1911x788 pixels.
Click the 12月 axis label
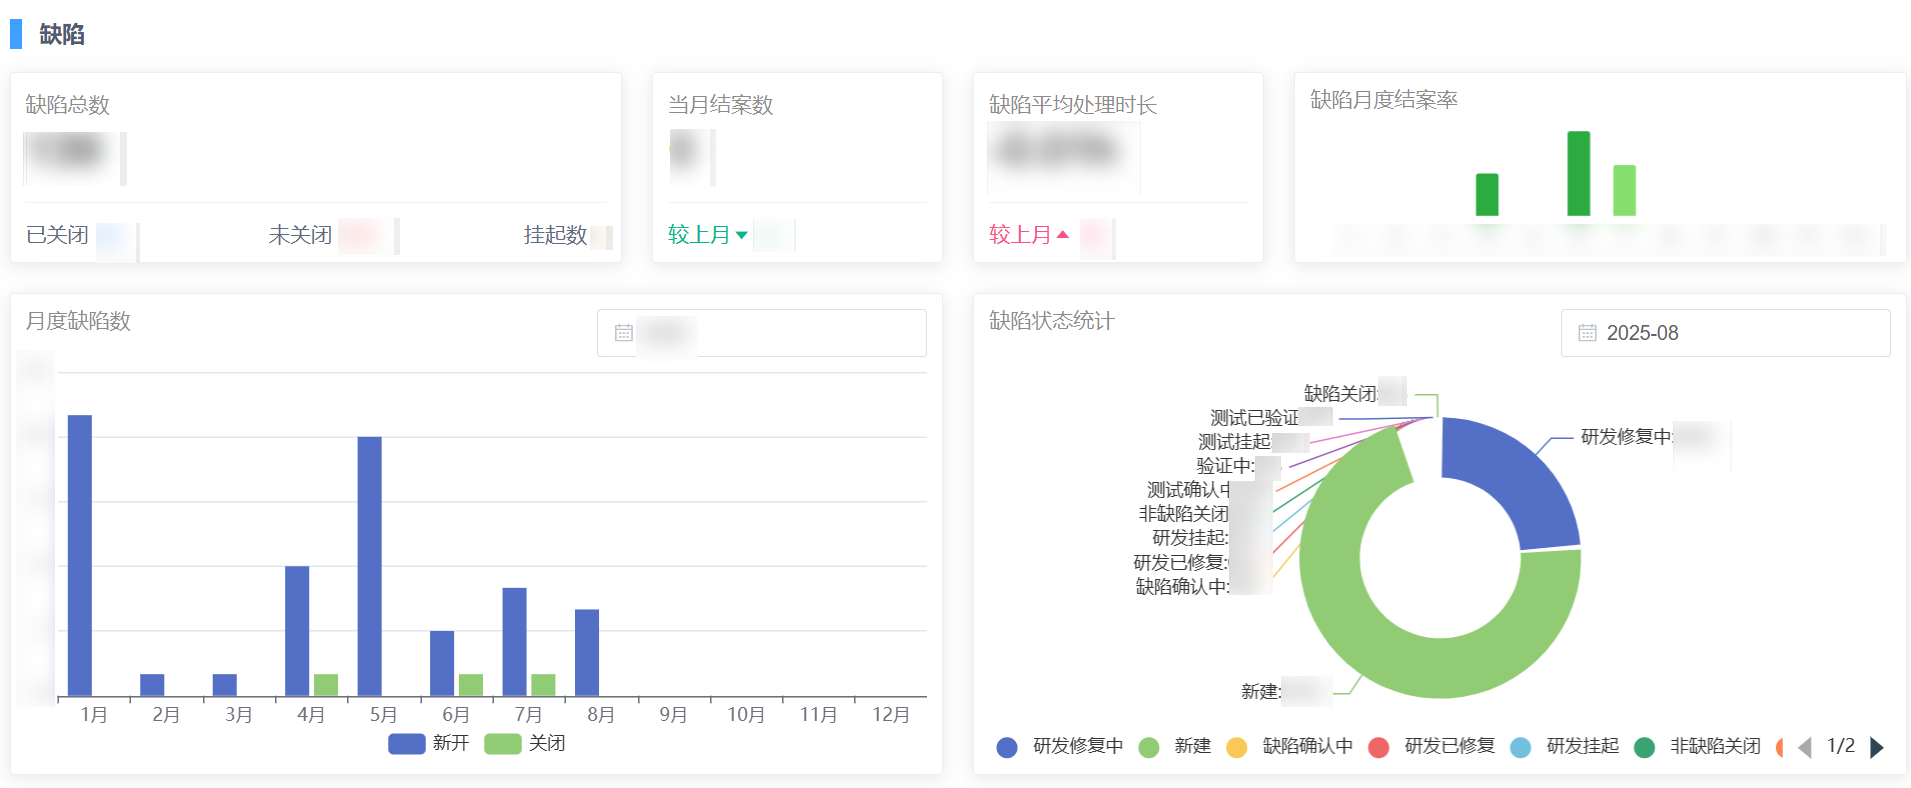pyautogui.click(x=891, y=715)
